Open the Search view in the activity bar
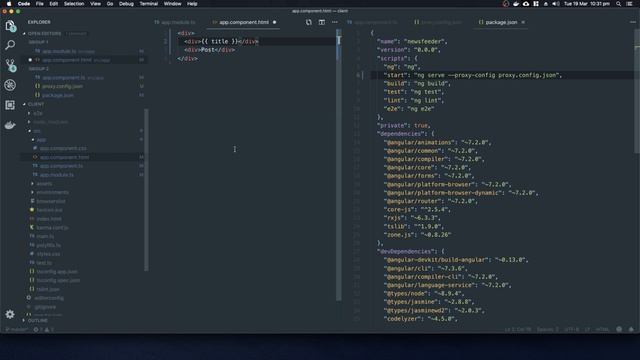Viewport: 640px width, 360px height. pyautogui.click(x=10, y=45)
